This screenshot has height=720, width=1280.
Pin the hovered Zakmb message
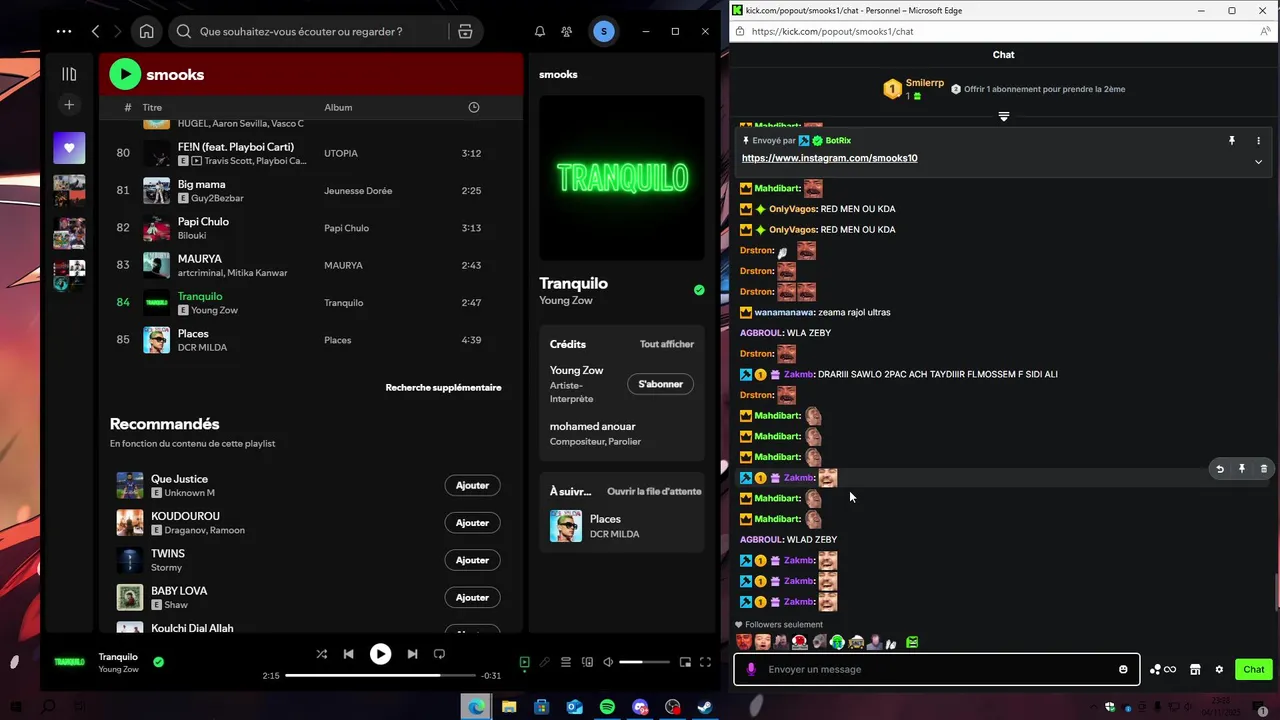point(1242,469)
